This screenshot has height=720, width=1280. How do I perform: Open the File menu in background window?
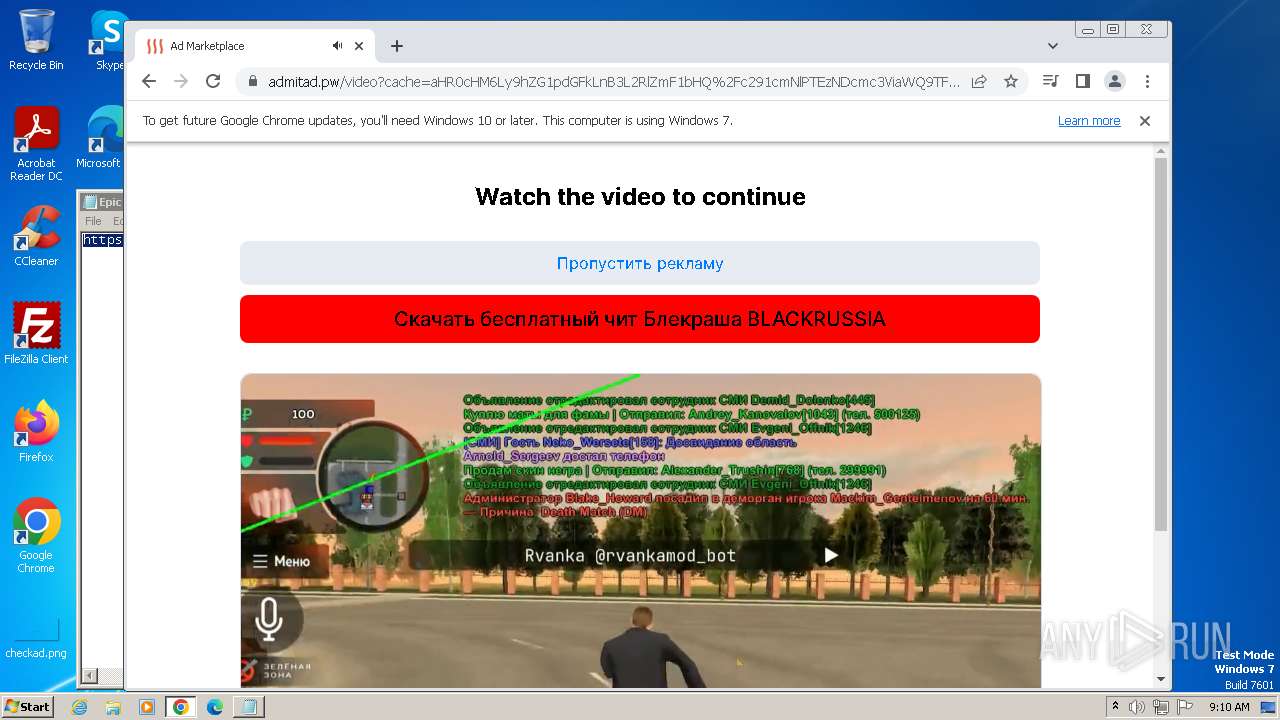(x=93, y=221)
